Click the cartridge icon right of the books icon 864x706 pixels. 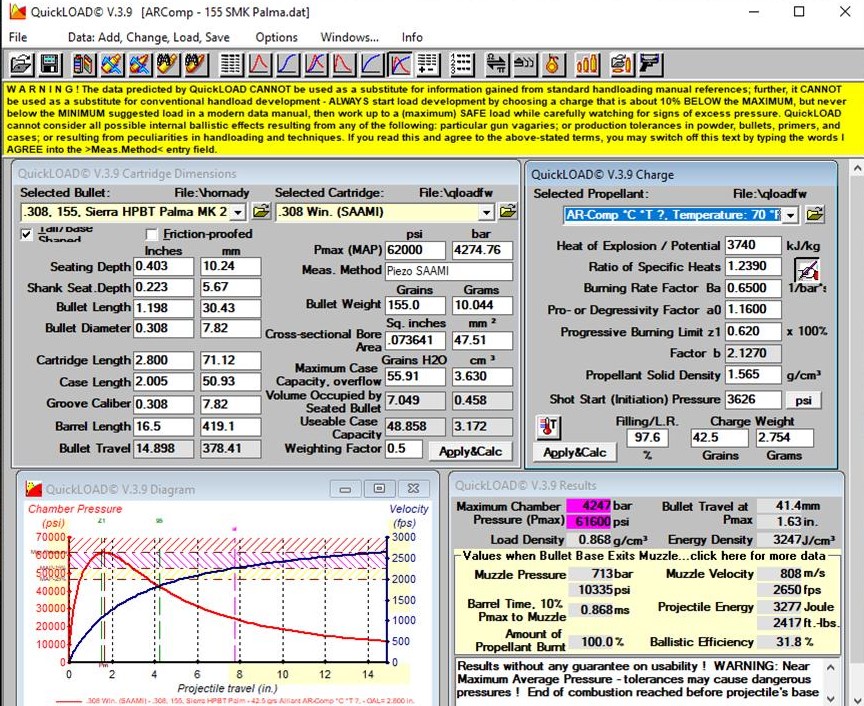pos(111,64)
